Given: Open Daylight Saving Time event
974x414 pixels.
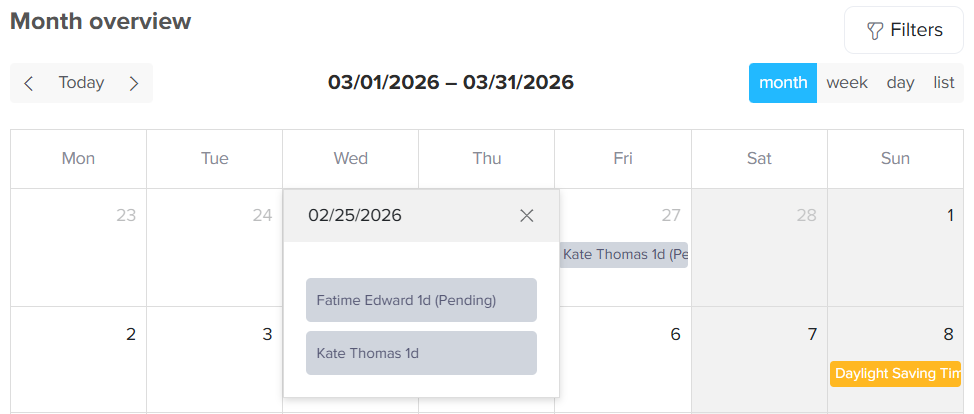Looking at the screenshot, I should pos(895,374).
